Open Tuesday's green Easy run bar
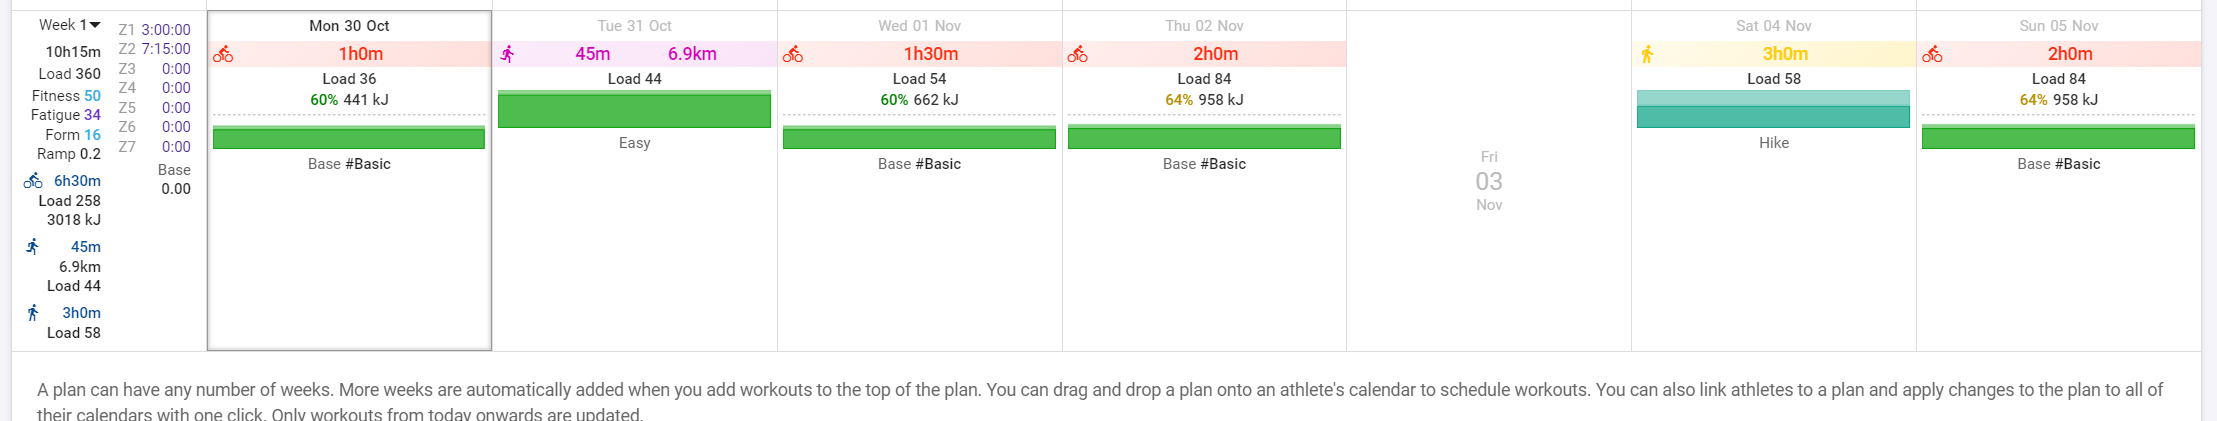 coord(634,109)
